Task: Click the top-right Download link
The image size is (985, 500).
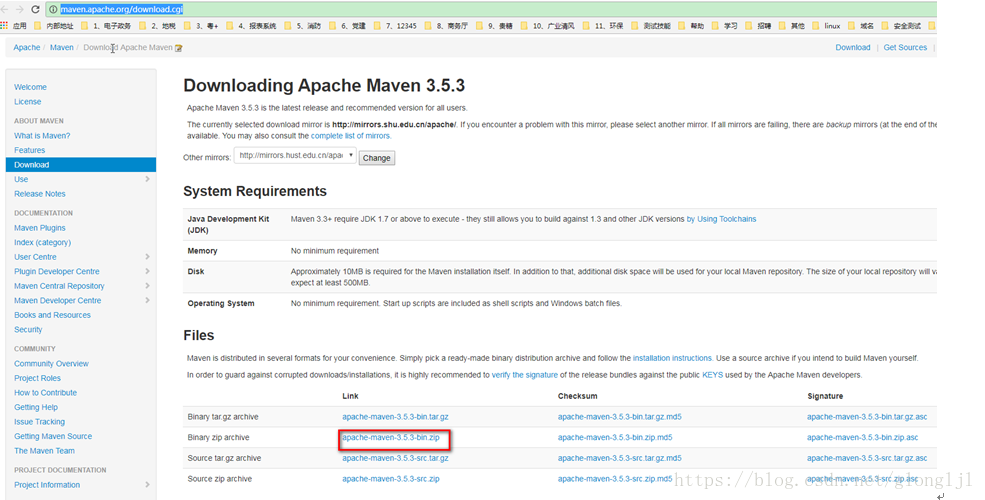Action: [x=852, y=48]
